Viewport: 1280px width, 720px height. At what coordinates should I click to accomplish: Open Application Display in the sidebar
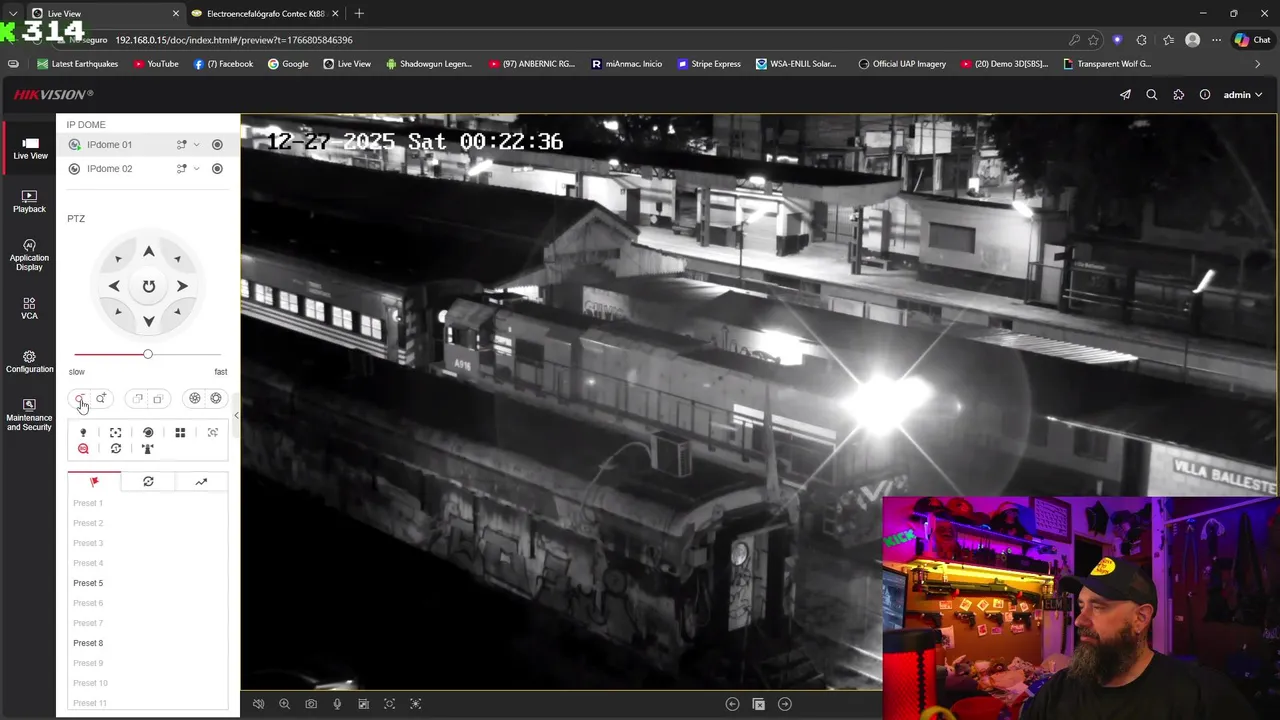pos(29,255)
